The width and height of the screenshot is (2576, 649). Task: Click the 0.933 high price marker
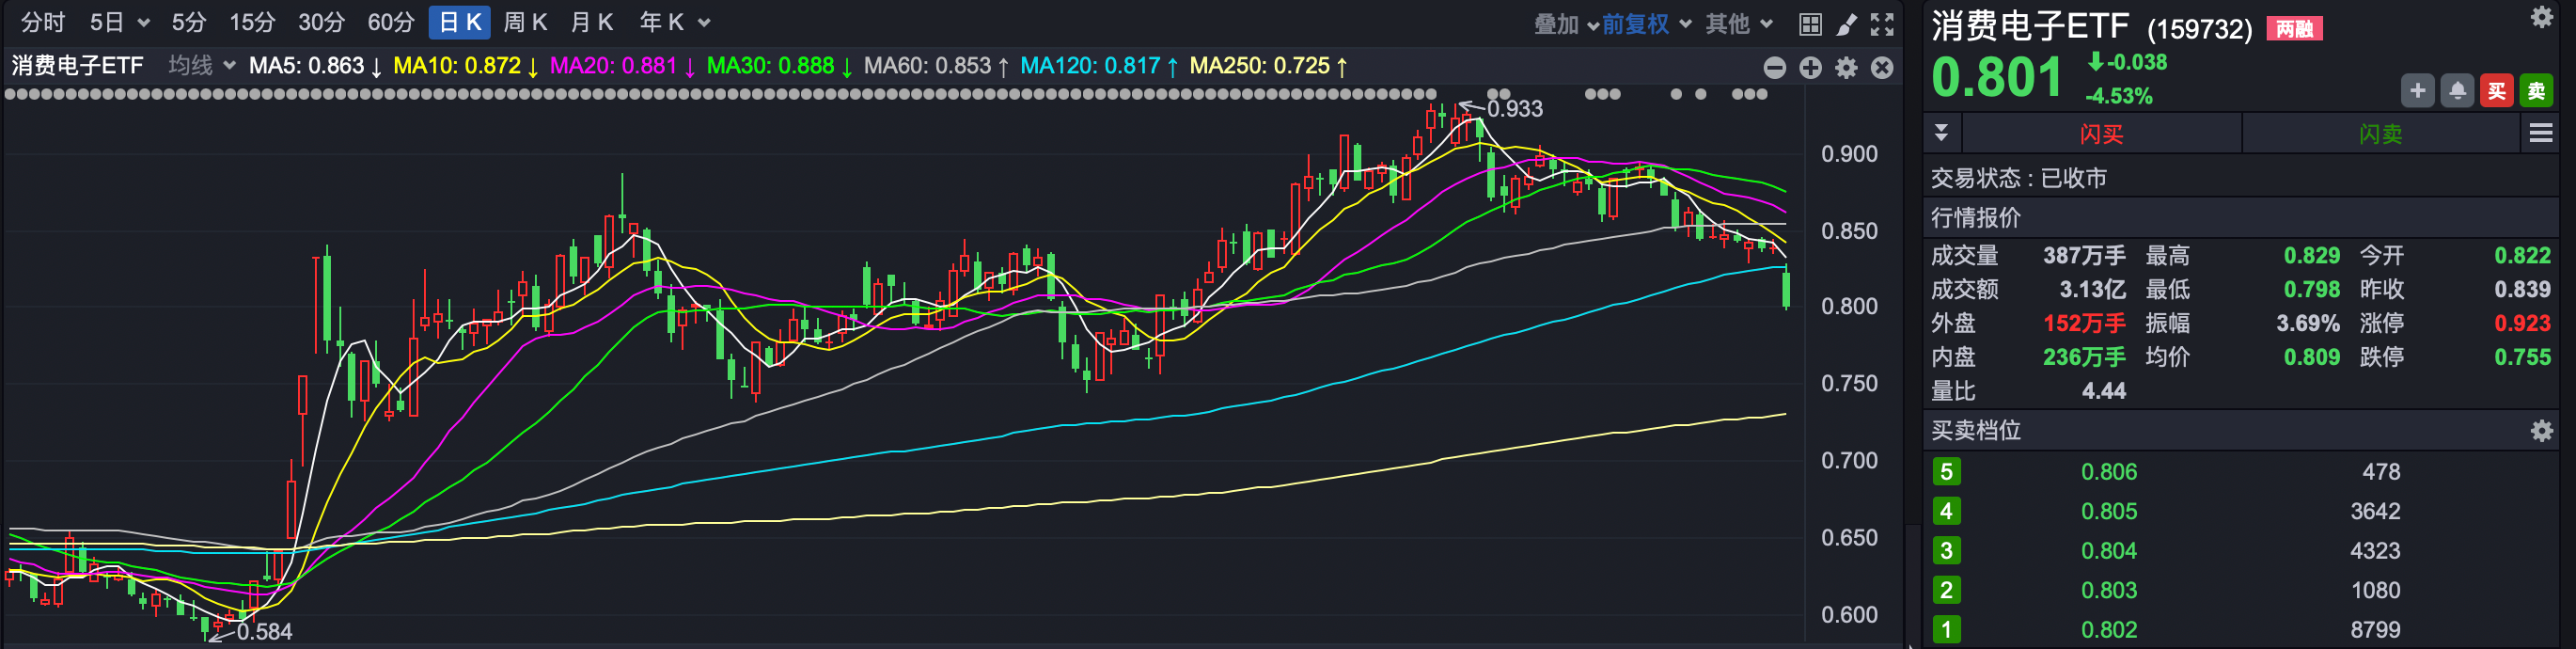tap(1514, 109)
